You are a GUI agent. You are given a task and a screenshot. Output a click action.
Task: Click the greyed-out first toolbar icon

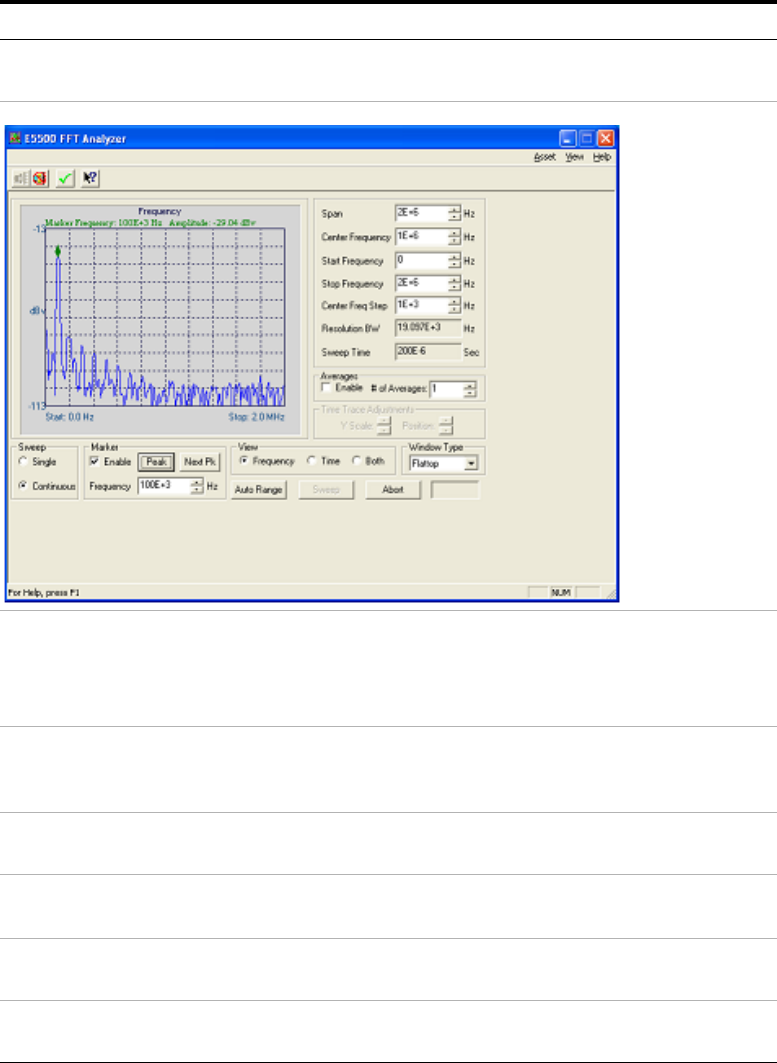pyautogui.click(x=22, y=178)
